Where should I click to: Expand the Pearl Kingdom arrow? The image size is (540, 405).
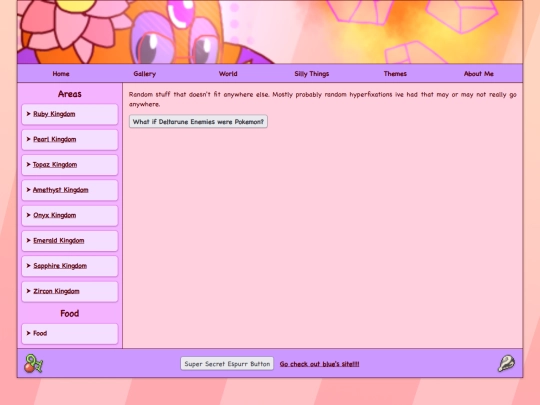point(29,139)
